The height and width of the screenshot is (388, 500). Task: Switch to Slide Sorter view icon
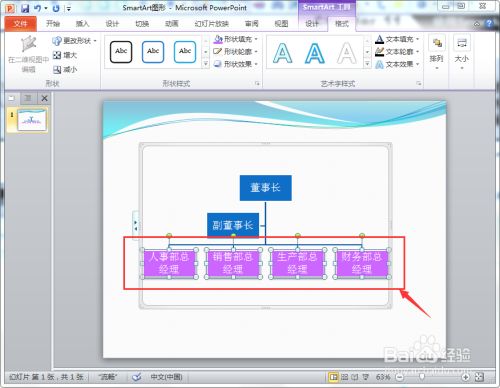[345, 377]
